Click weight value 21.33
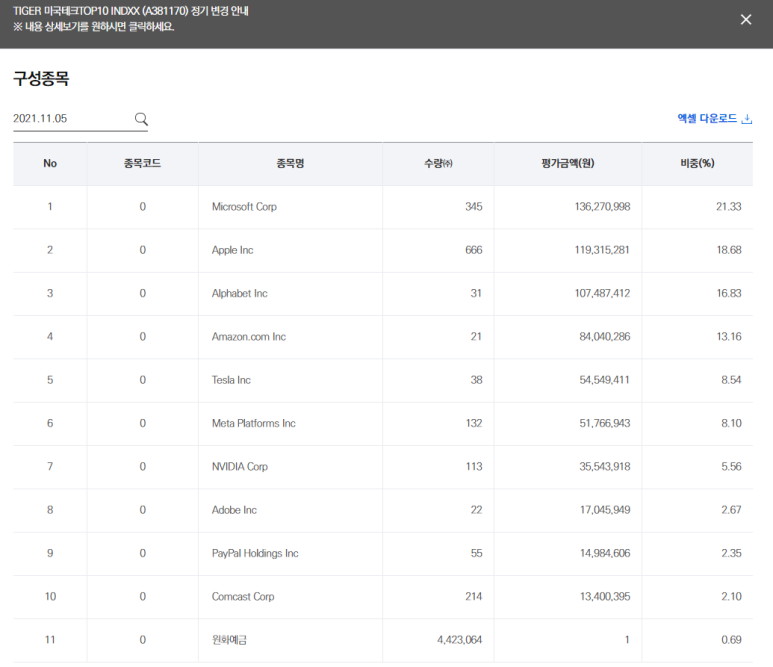This screenshot has width=773, height=667. point(729,207)
